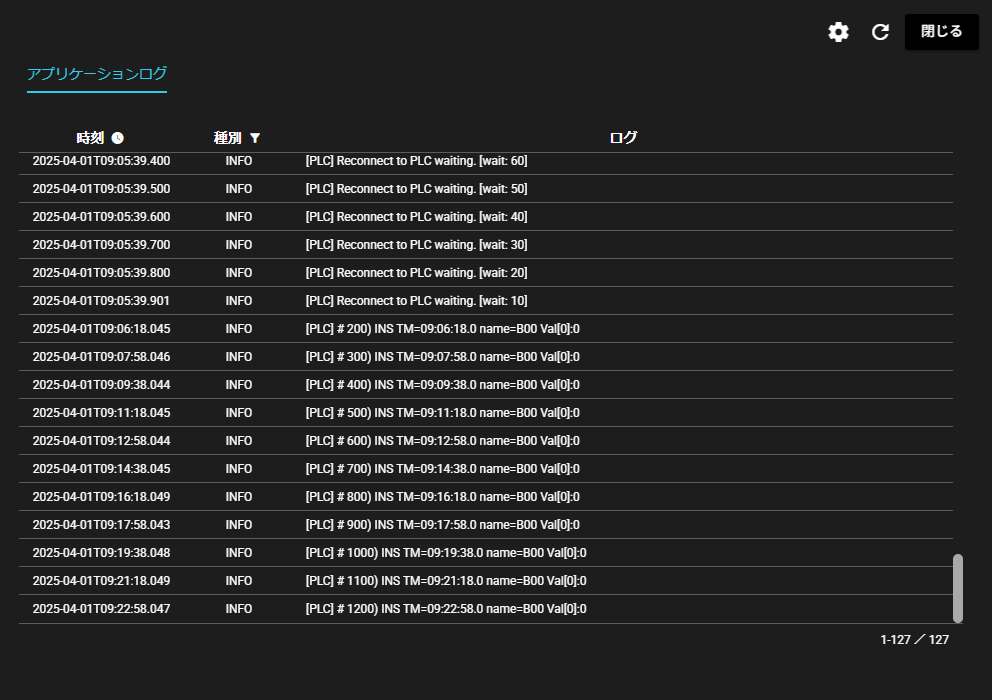The image size is (992, 700).
Task: Click the ログ column header
Action: (623, 138)
